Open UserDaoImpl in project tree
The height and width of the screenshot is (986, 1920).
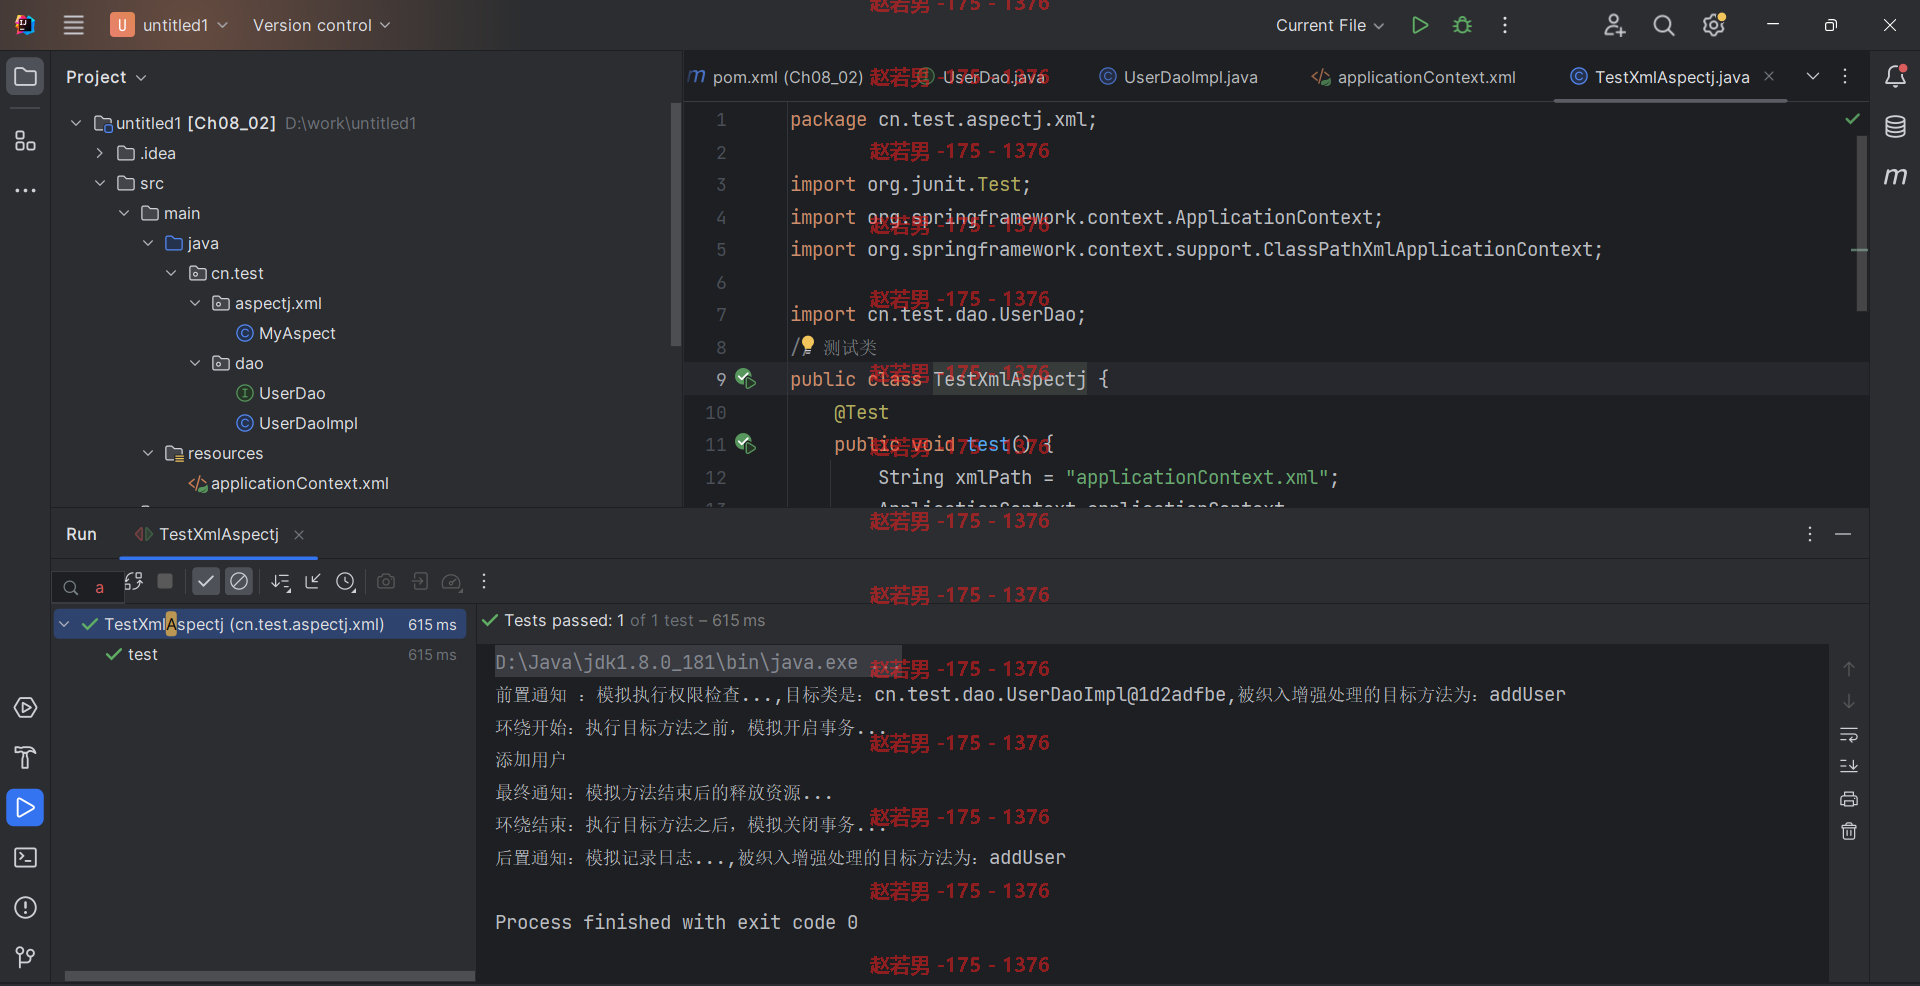click(297, 423)
